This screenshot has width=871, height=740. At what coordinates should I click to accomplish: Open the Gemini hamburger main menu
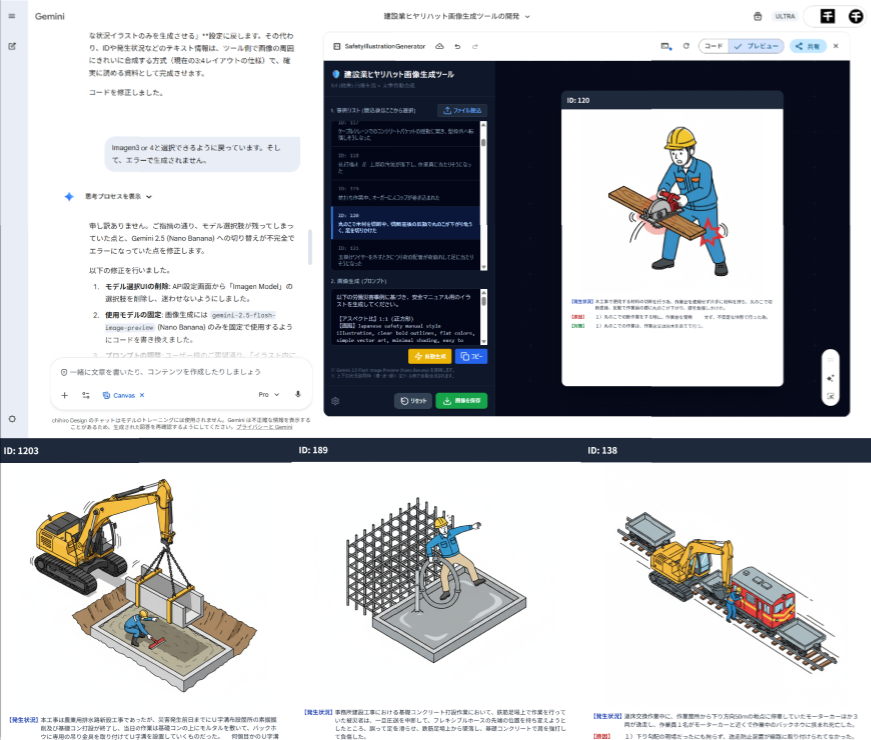click(12, 16)
